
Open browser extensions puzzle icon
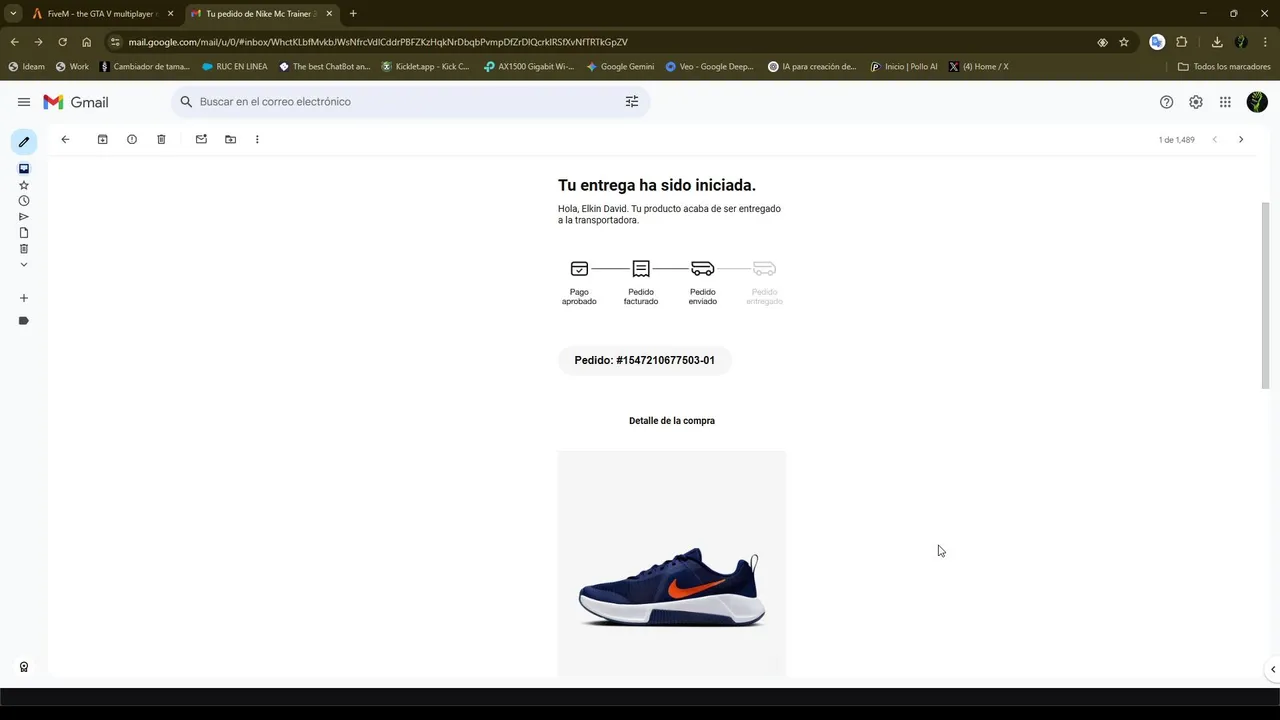[1181, 42]
